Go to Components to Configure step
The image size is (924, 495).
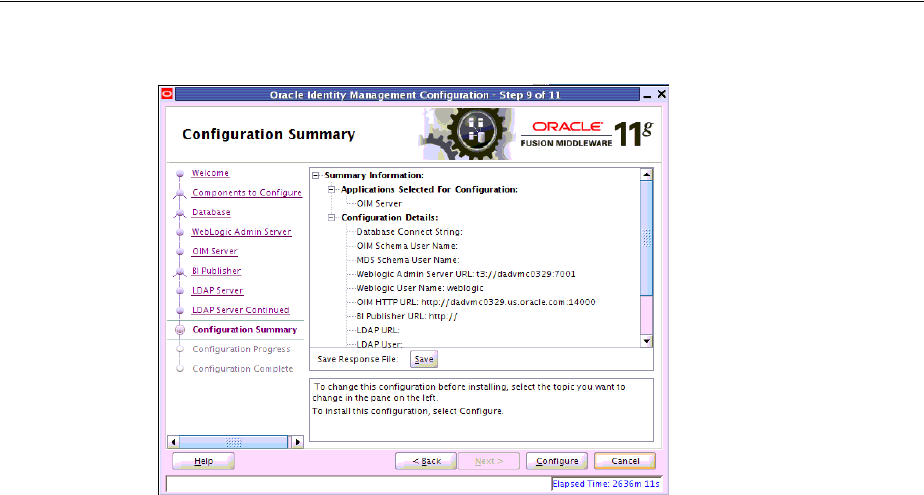246,193
